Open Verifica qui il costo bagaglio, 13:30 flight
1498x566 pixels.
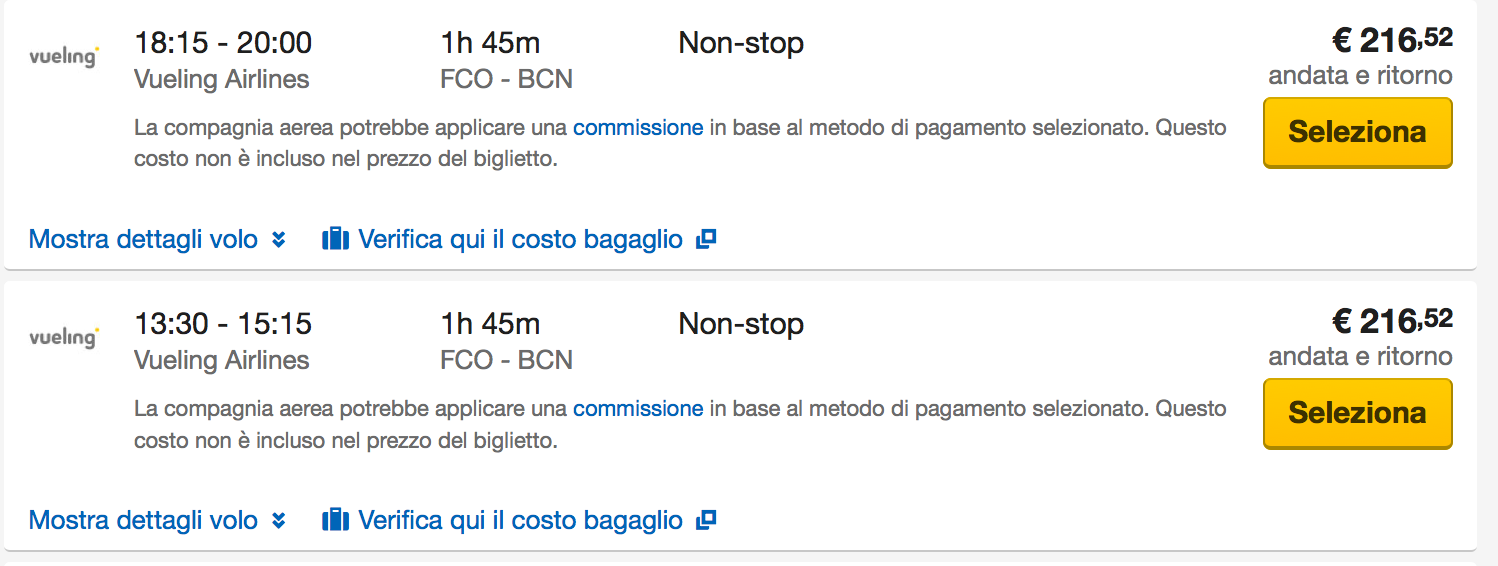pos(520,521)
